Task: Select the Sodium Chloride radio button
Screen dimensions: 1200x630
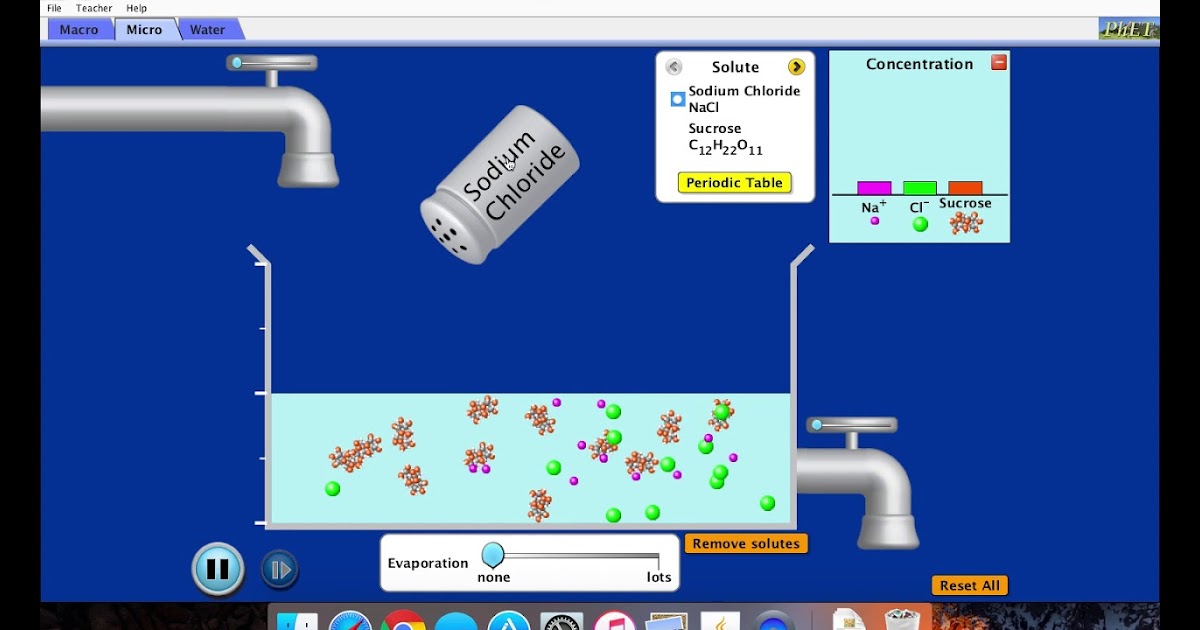Action: [x=677, y=99]
